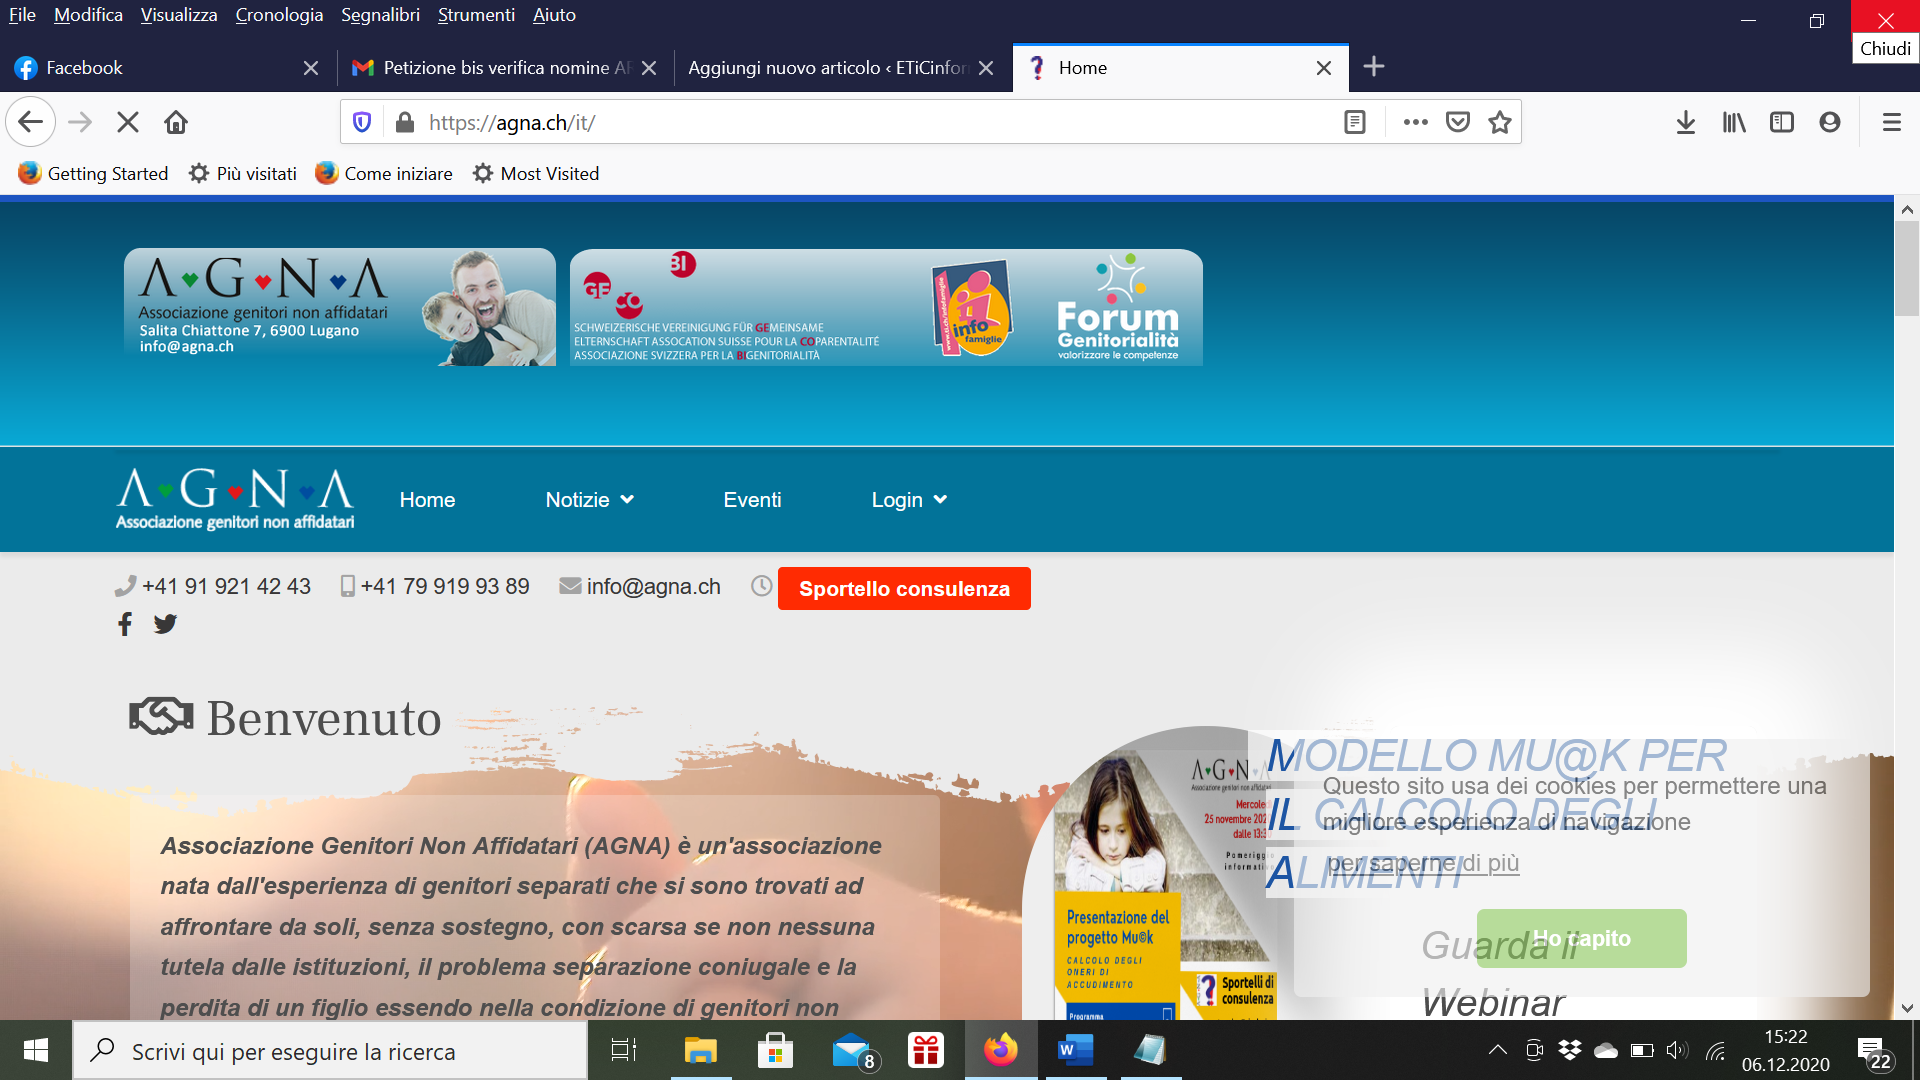Screen dimensions: 1920x1080
Task: Expand the Login dropdown menu
Action: tap(909, 500)
